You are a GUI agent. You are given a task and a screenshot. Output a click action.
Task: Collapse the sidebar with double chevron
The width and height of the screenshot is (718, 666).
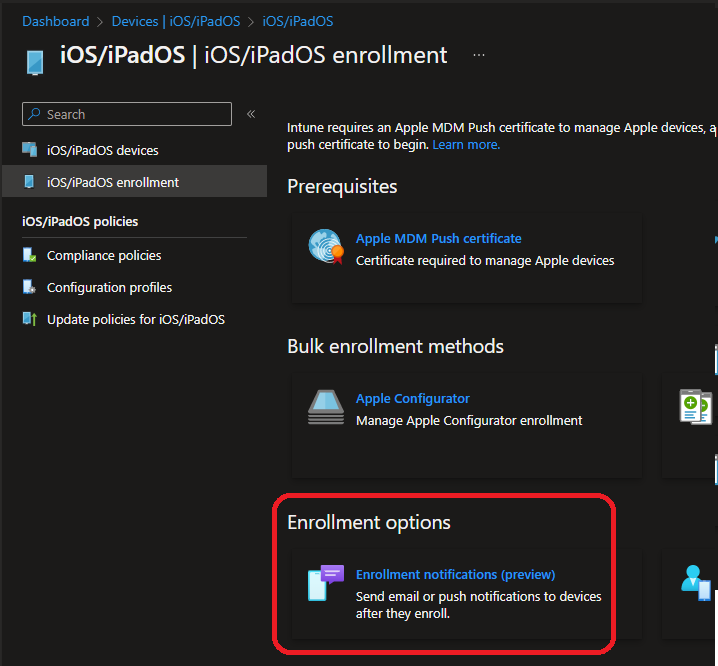pyautogui.click(x=251, y=114)
